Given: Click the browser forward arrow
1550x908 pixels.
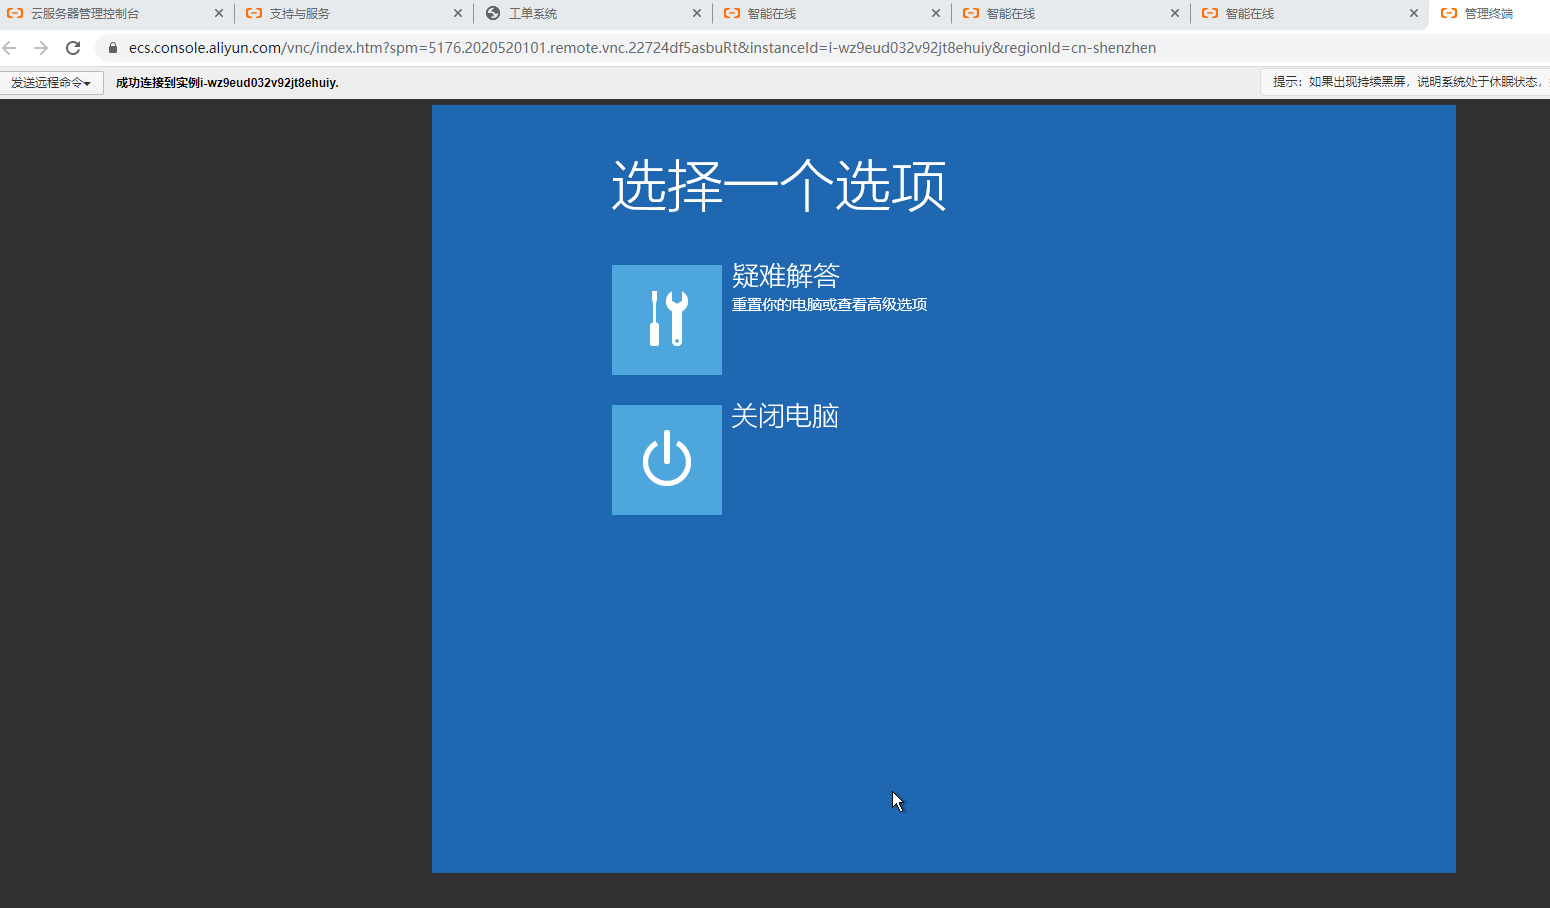Looking at the screenshot, I should pos(41,48).
